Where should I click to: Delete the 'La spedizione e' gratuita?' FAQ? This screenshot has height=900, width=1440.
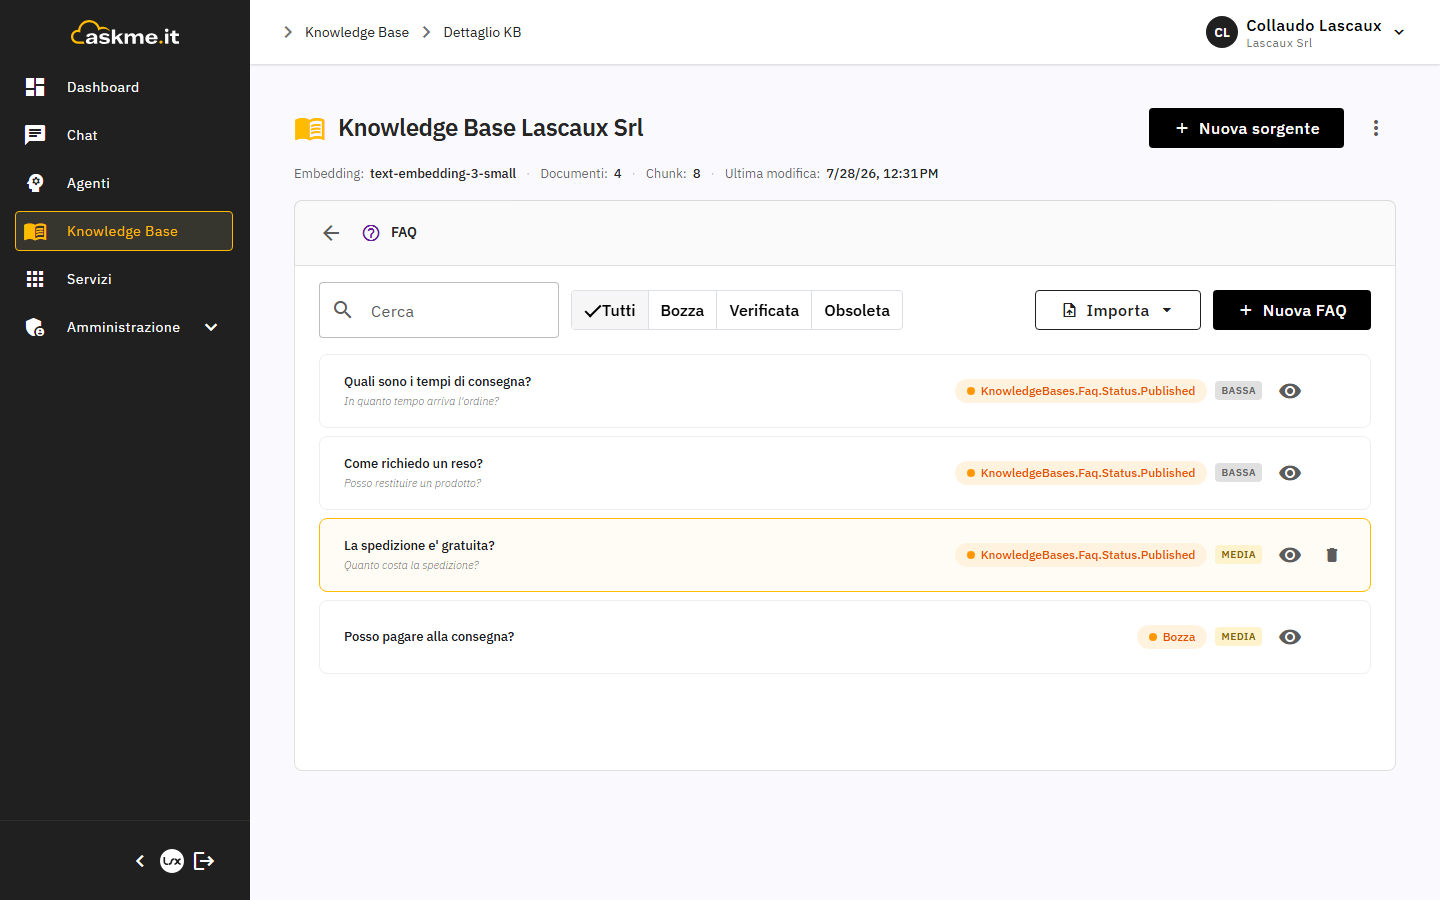(1332, 555)
